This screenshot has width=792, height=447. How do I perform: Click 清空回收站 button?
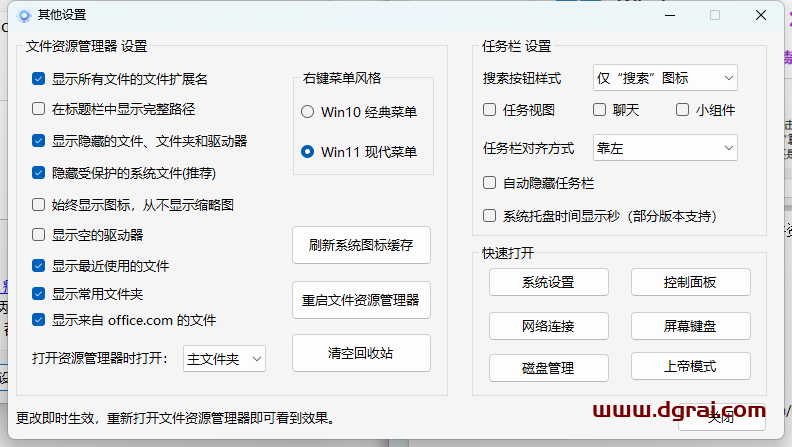[x=361, y=353]
